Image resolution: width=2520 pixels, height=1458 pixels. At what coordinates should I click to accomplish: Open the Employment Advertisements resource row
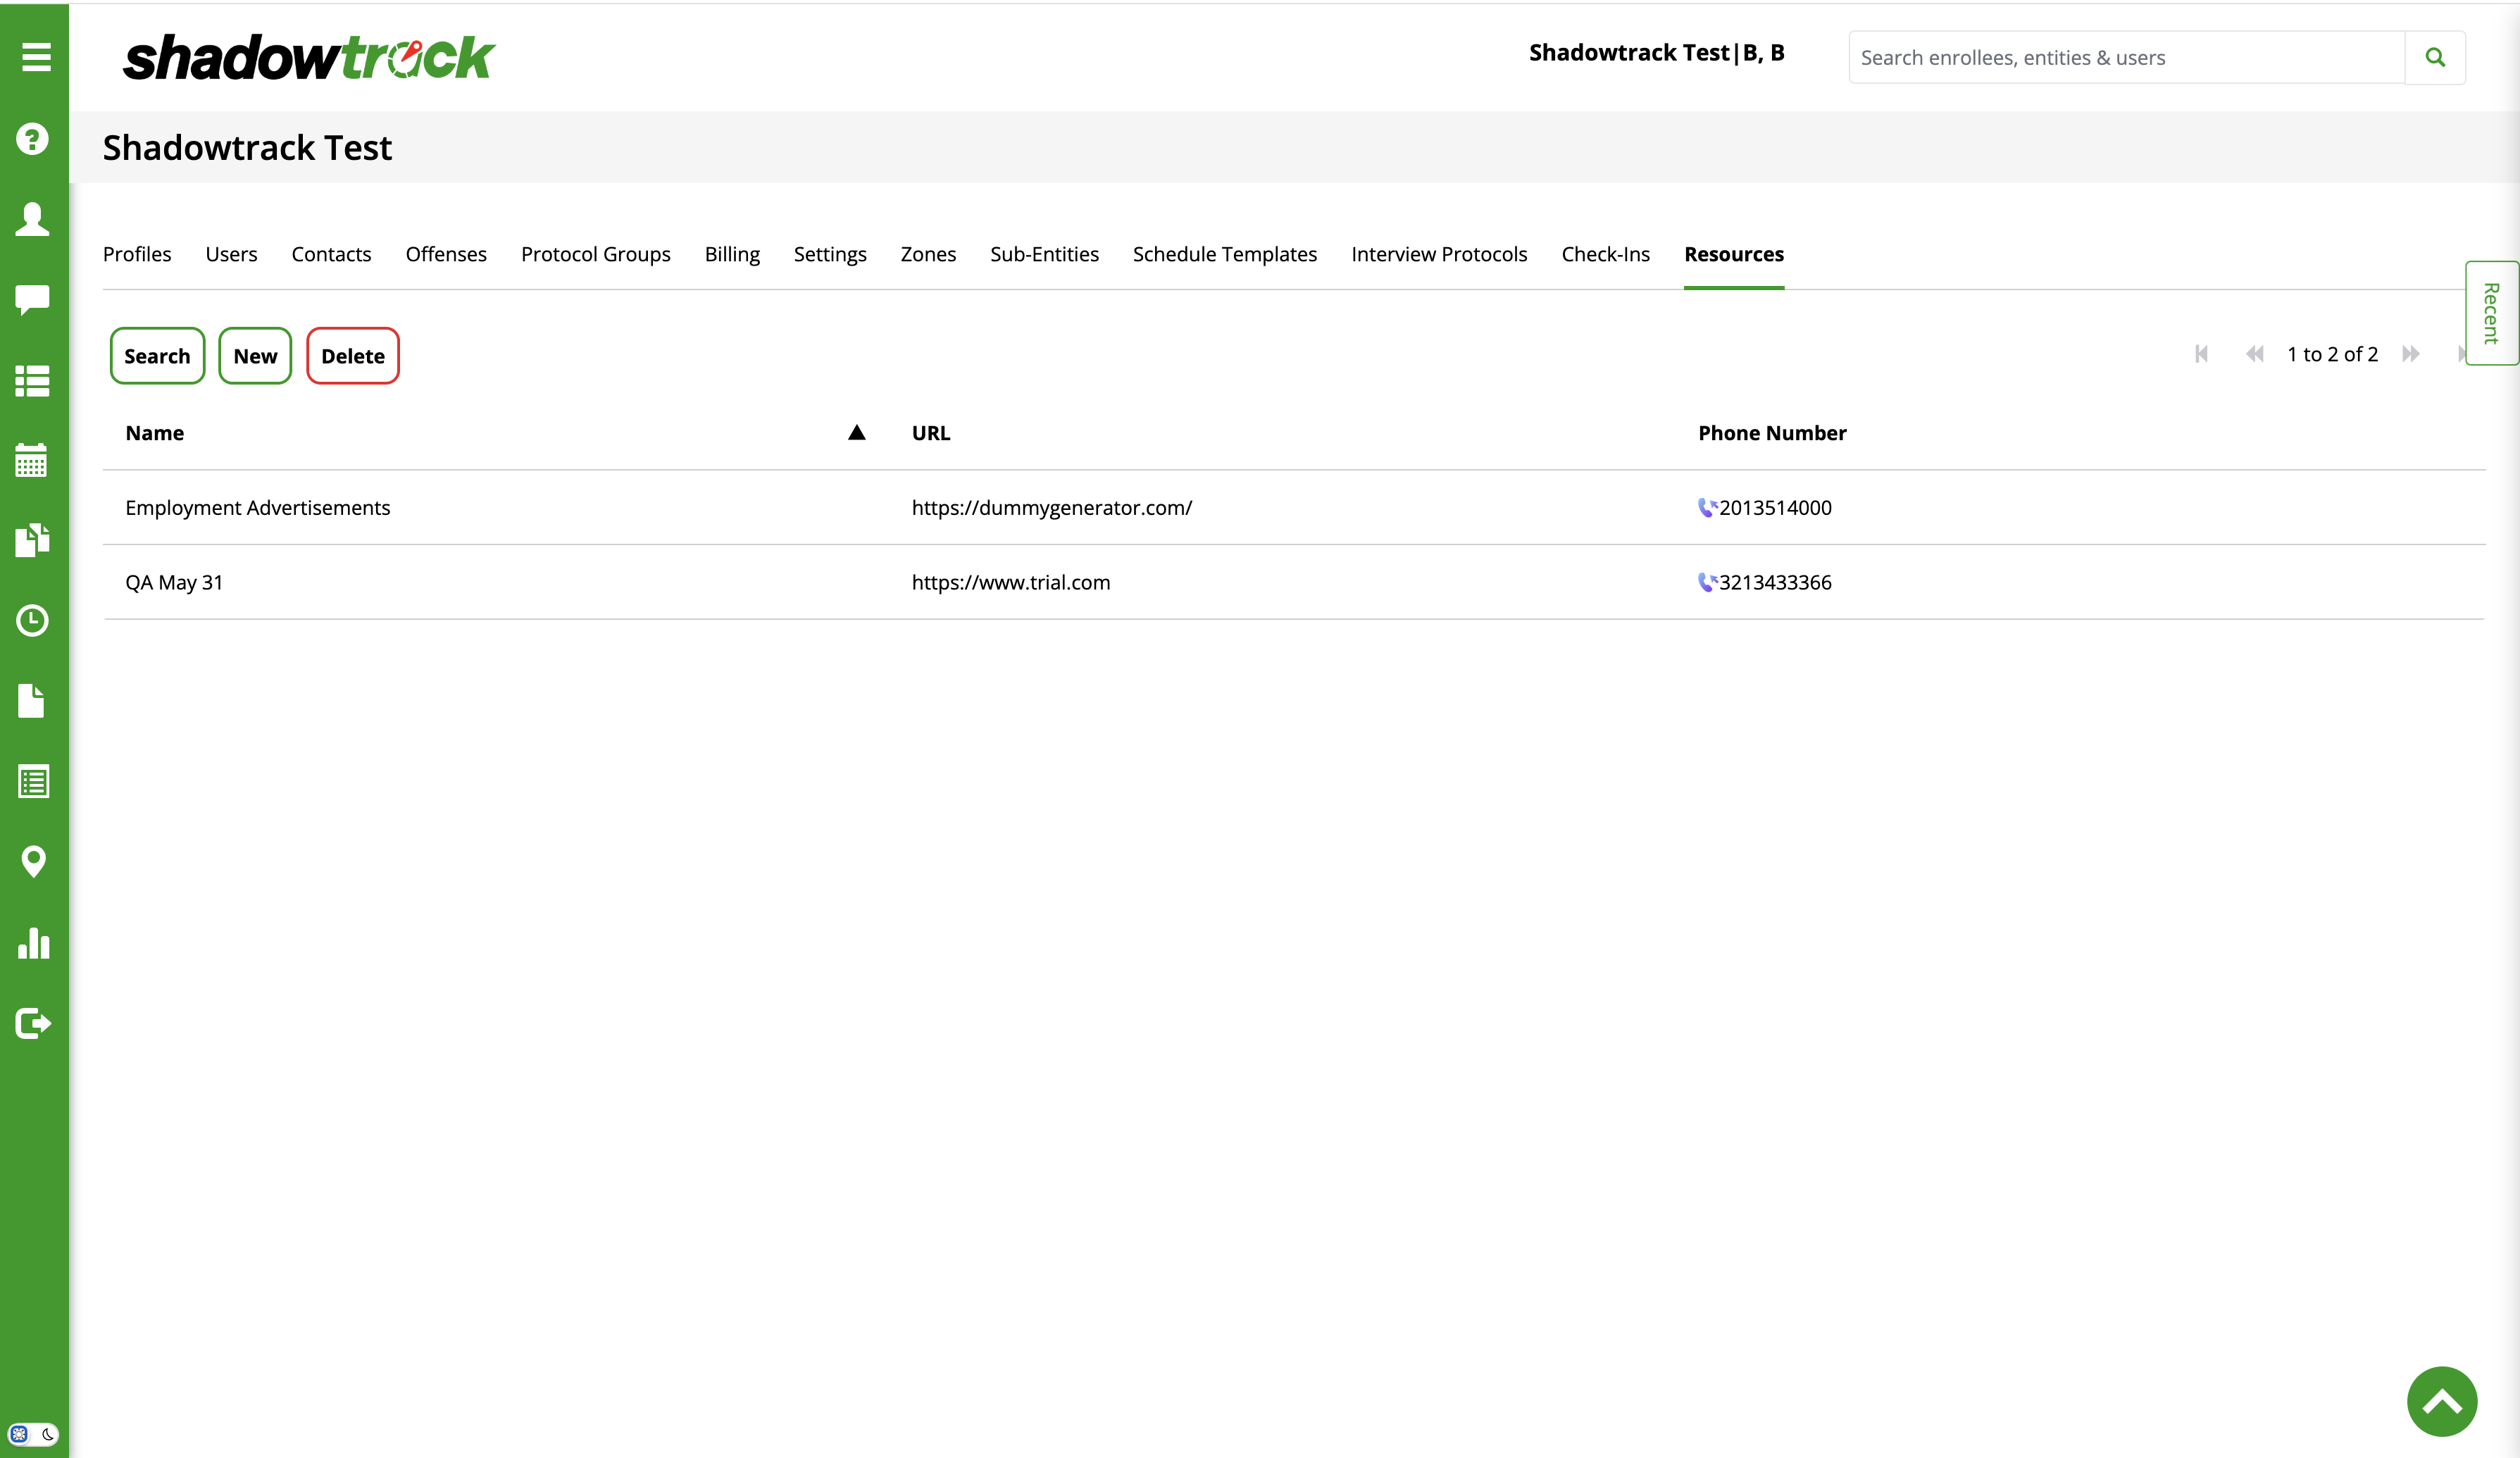tap(258, 508)
